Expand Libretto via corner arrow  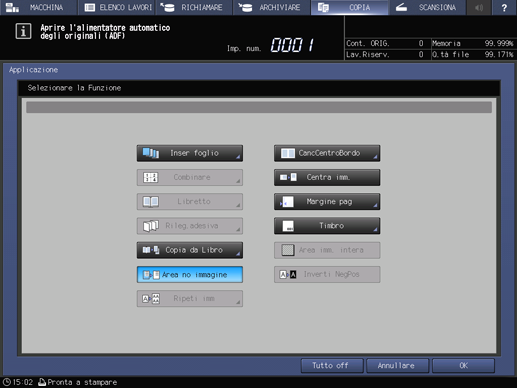238,205
